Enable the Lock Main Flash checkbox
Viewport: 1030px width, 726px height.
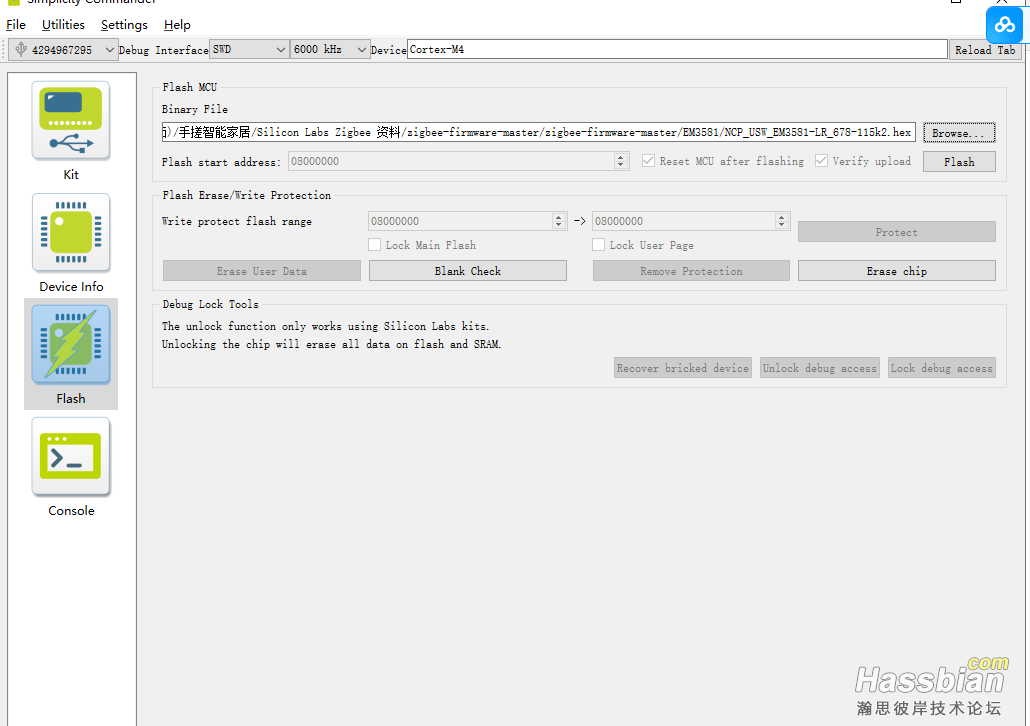pyautogui.click(x=374, y=244)
